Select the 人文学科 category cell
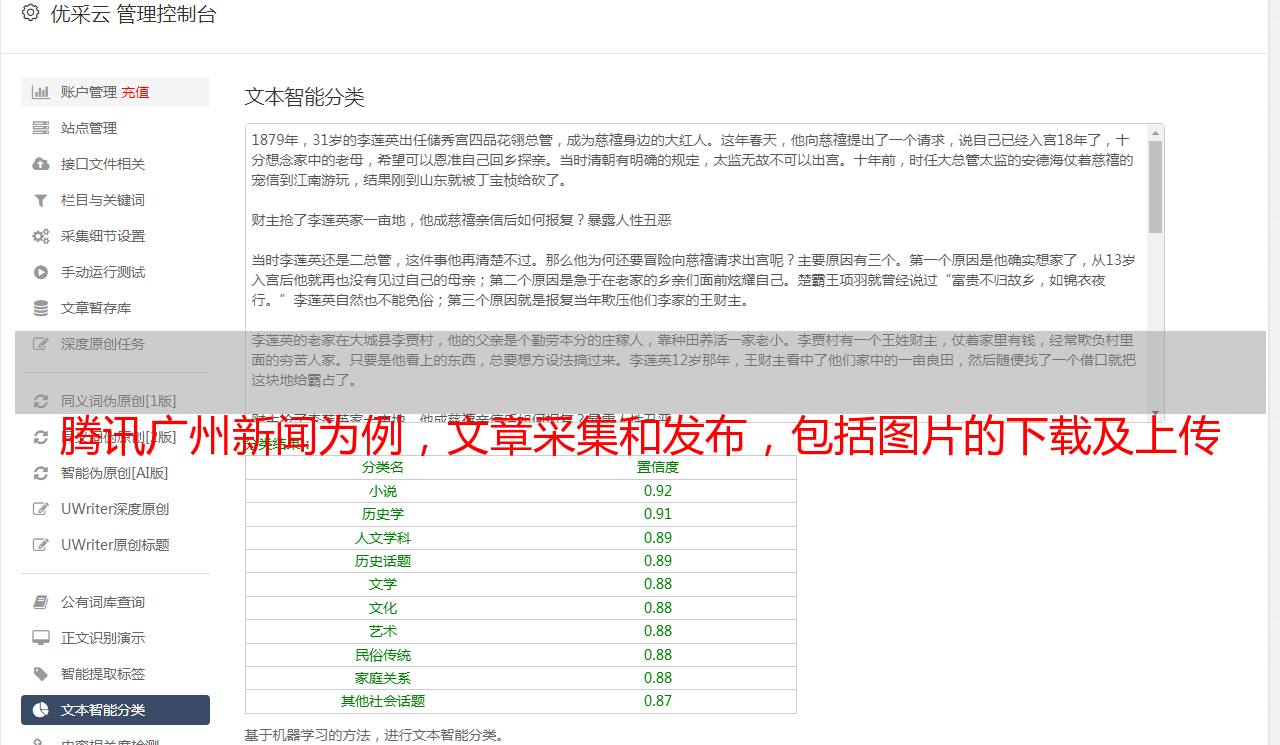The width and height of the screenshot is (1280, 745). [x=383, y=538]
